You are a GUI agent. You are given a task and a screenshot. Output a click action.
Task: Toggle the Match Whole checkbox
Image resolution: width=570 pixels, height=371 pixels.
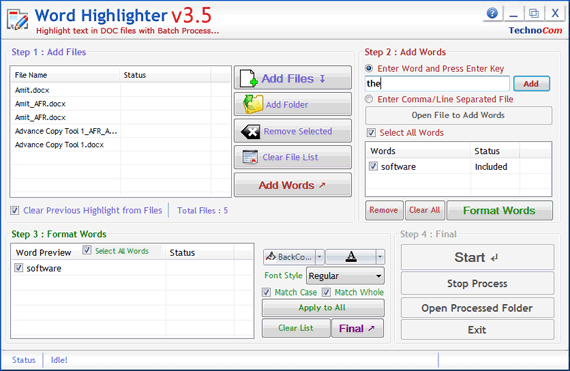point(326,292)
